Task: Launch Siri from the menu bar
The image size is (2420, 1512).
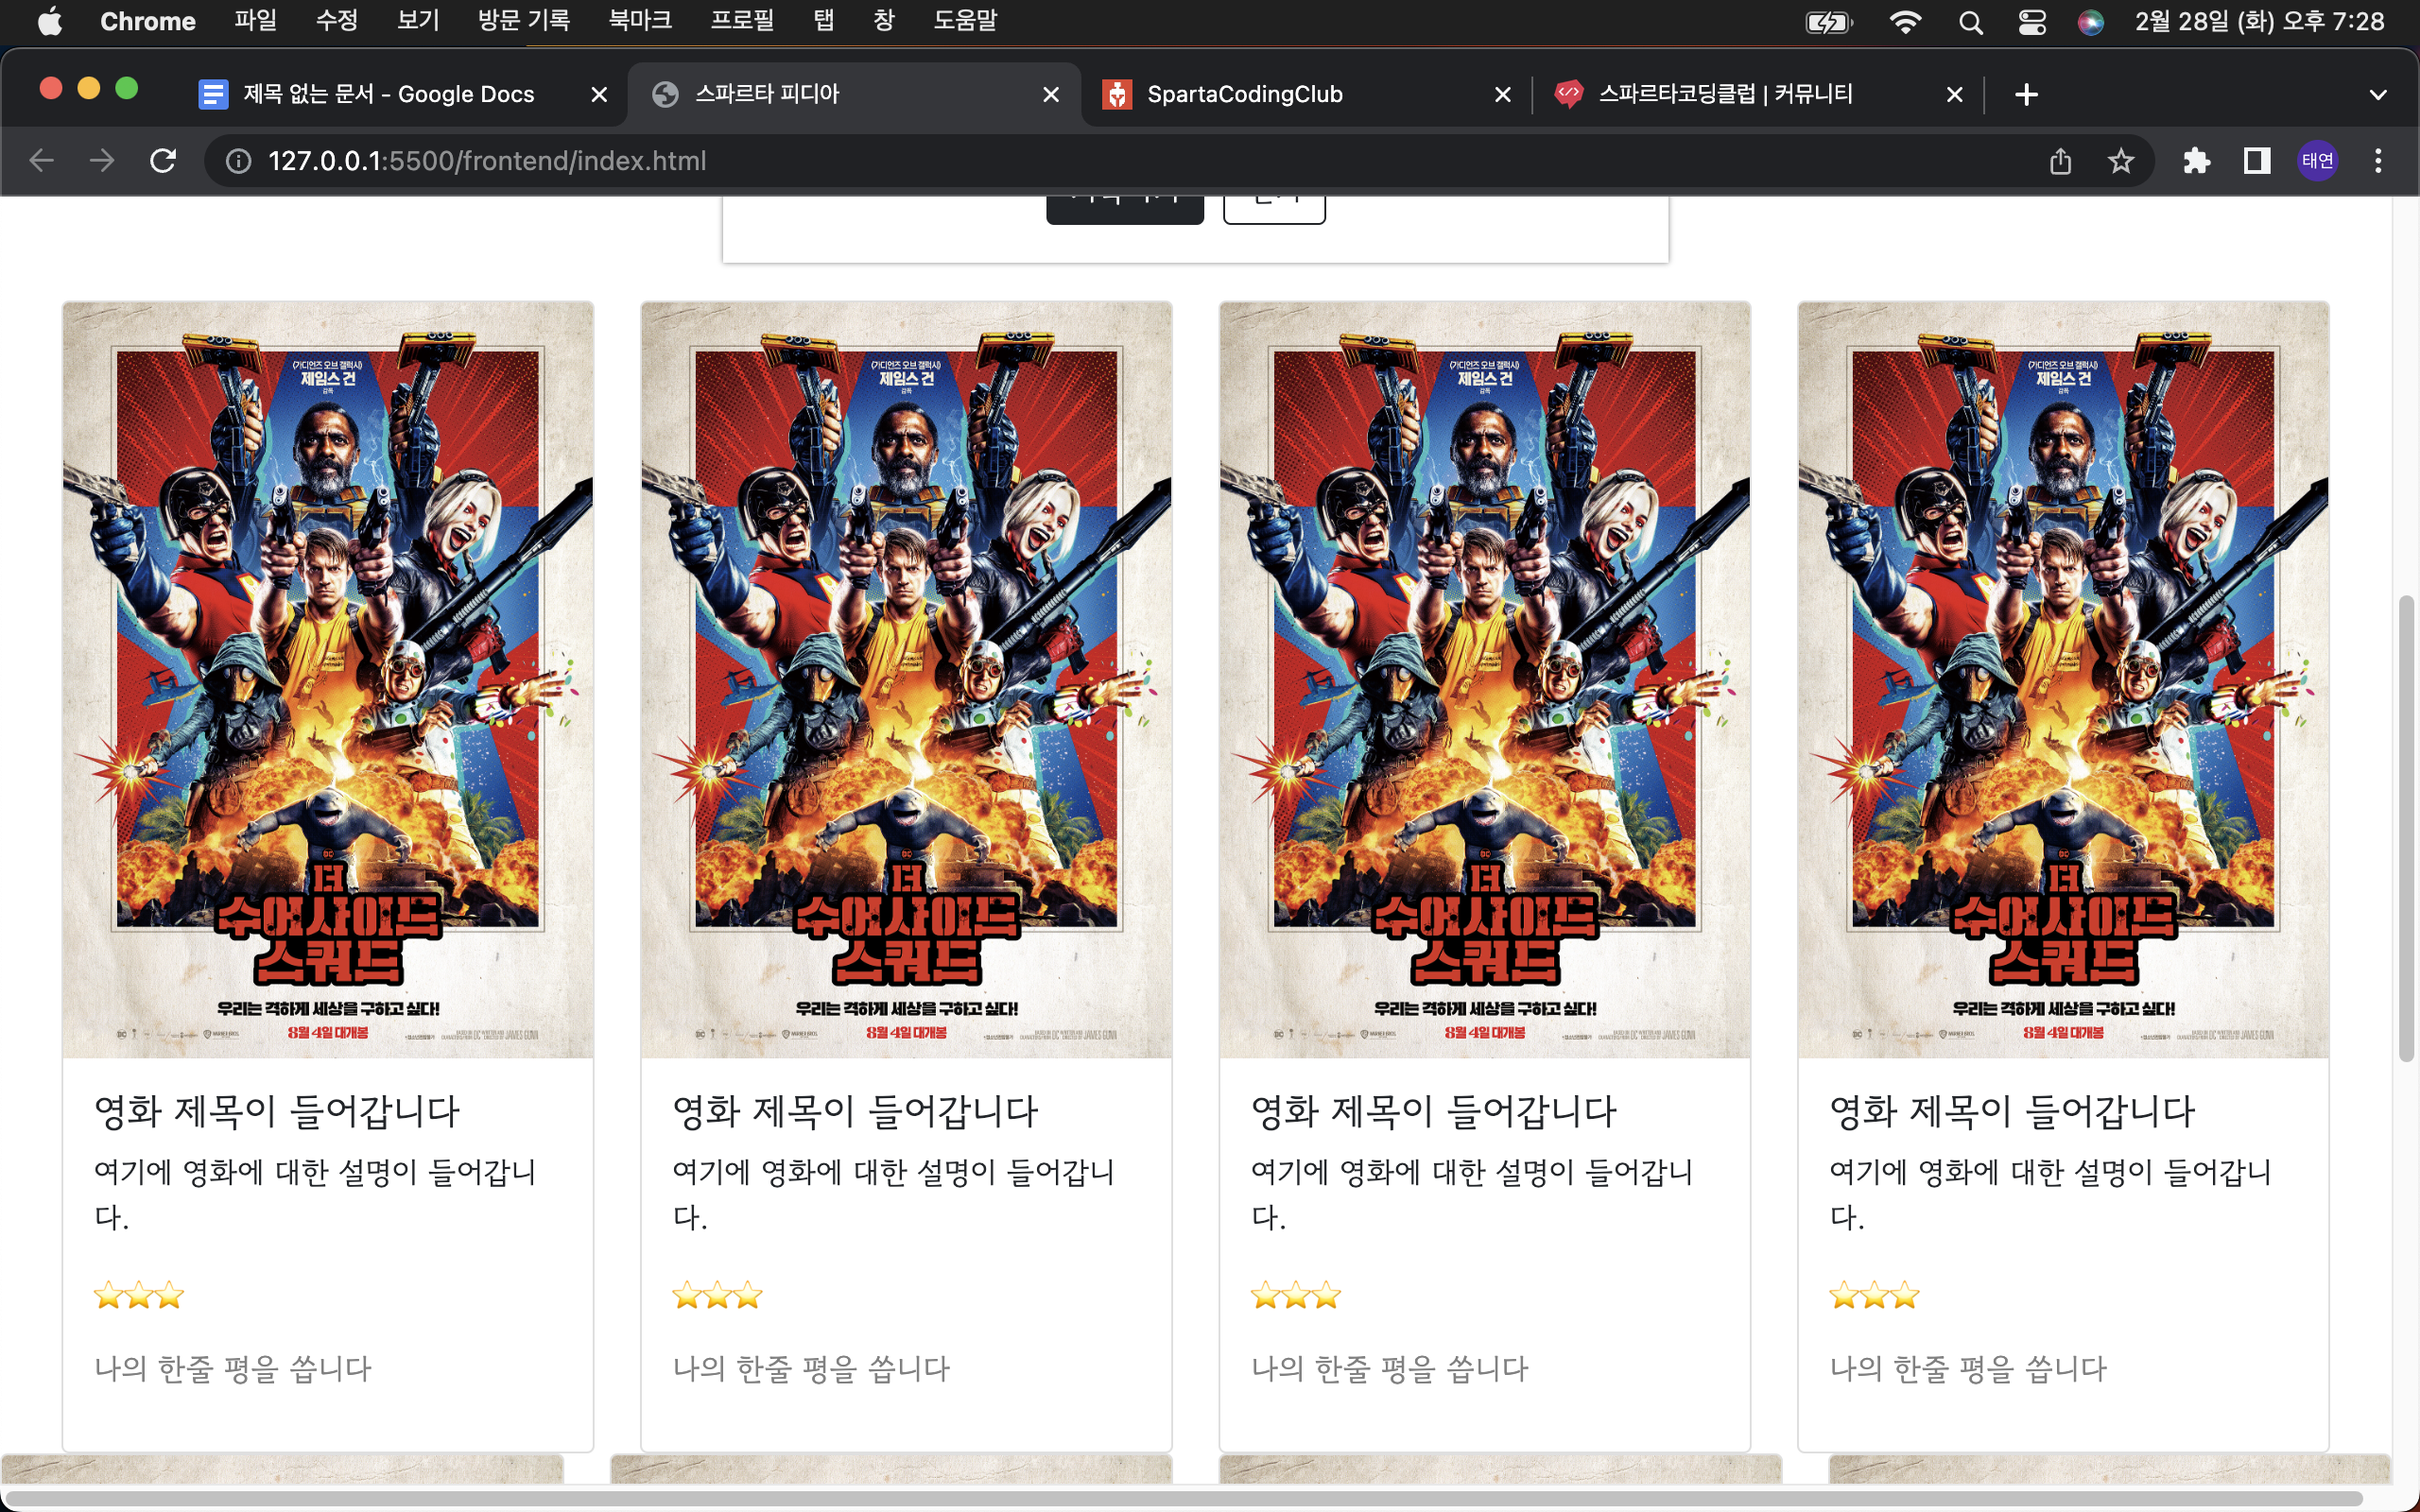Action: [2090, 22]
